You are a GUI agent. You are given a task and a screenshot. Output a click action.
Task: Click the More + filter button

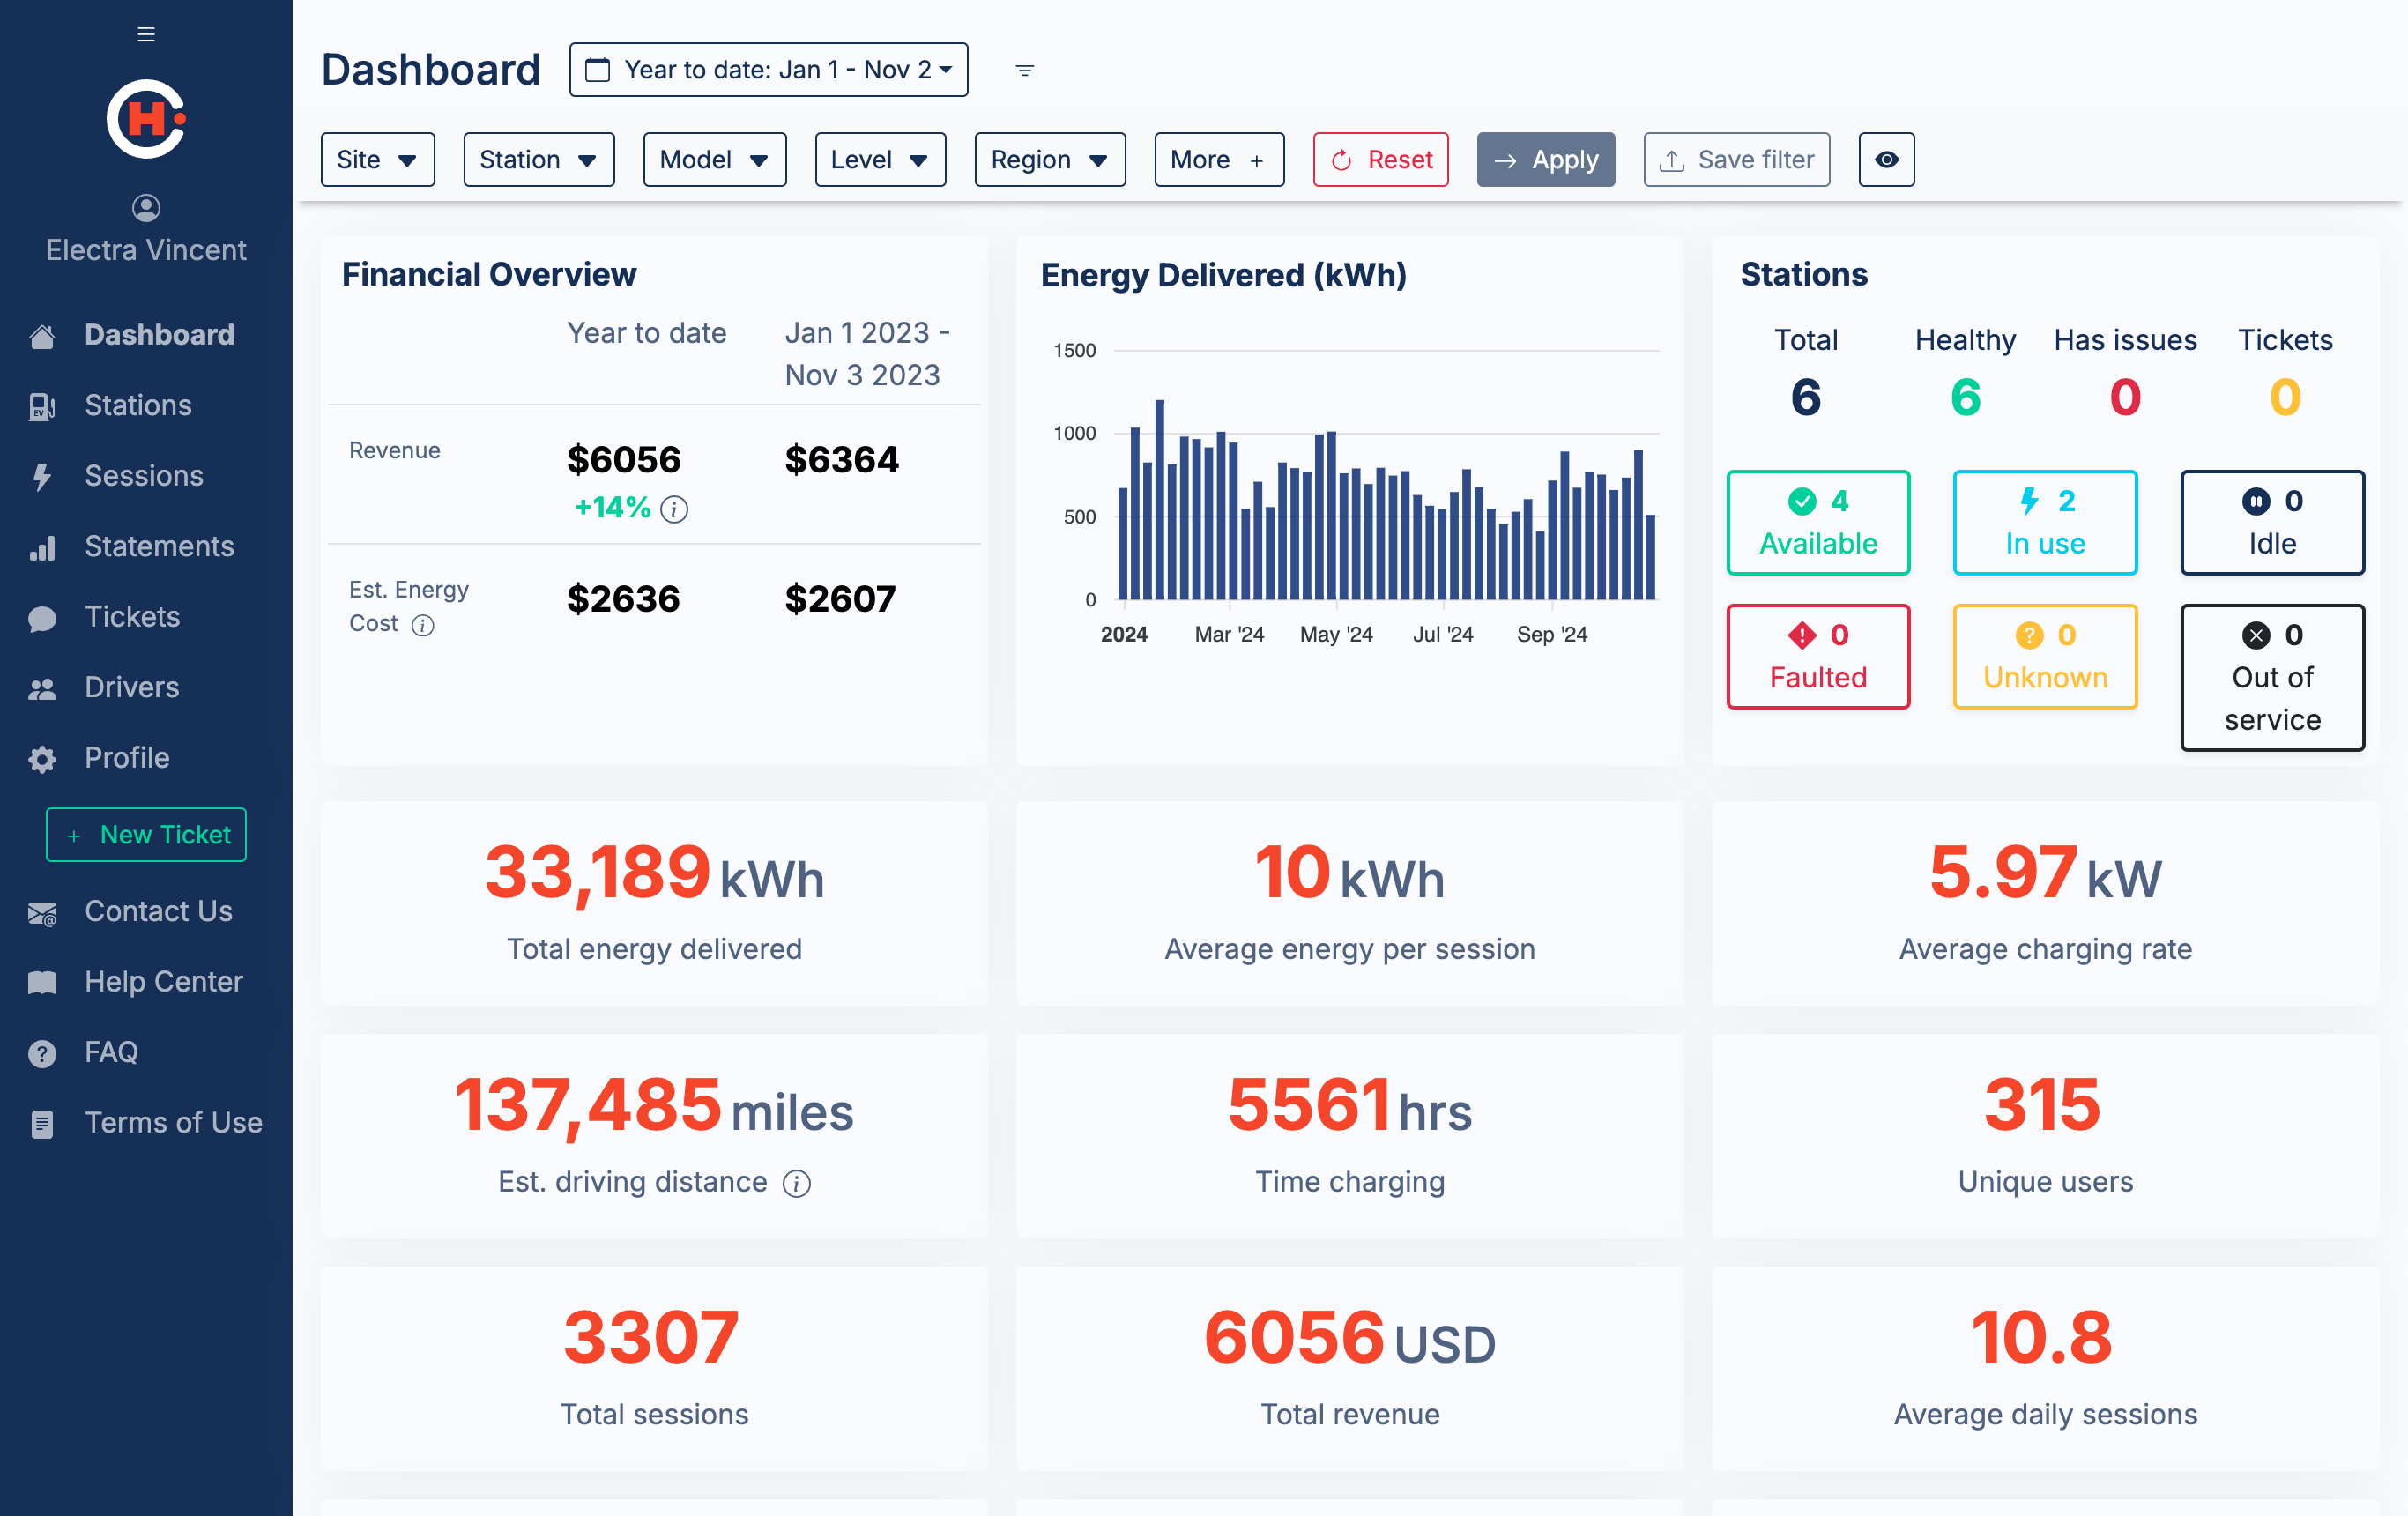(x=1218, y=160)
